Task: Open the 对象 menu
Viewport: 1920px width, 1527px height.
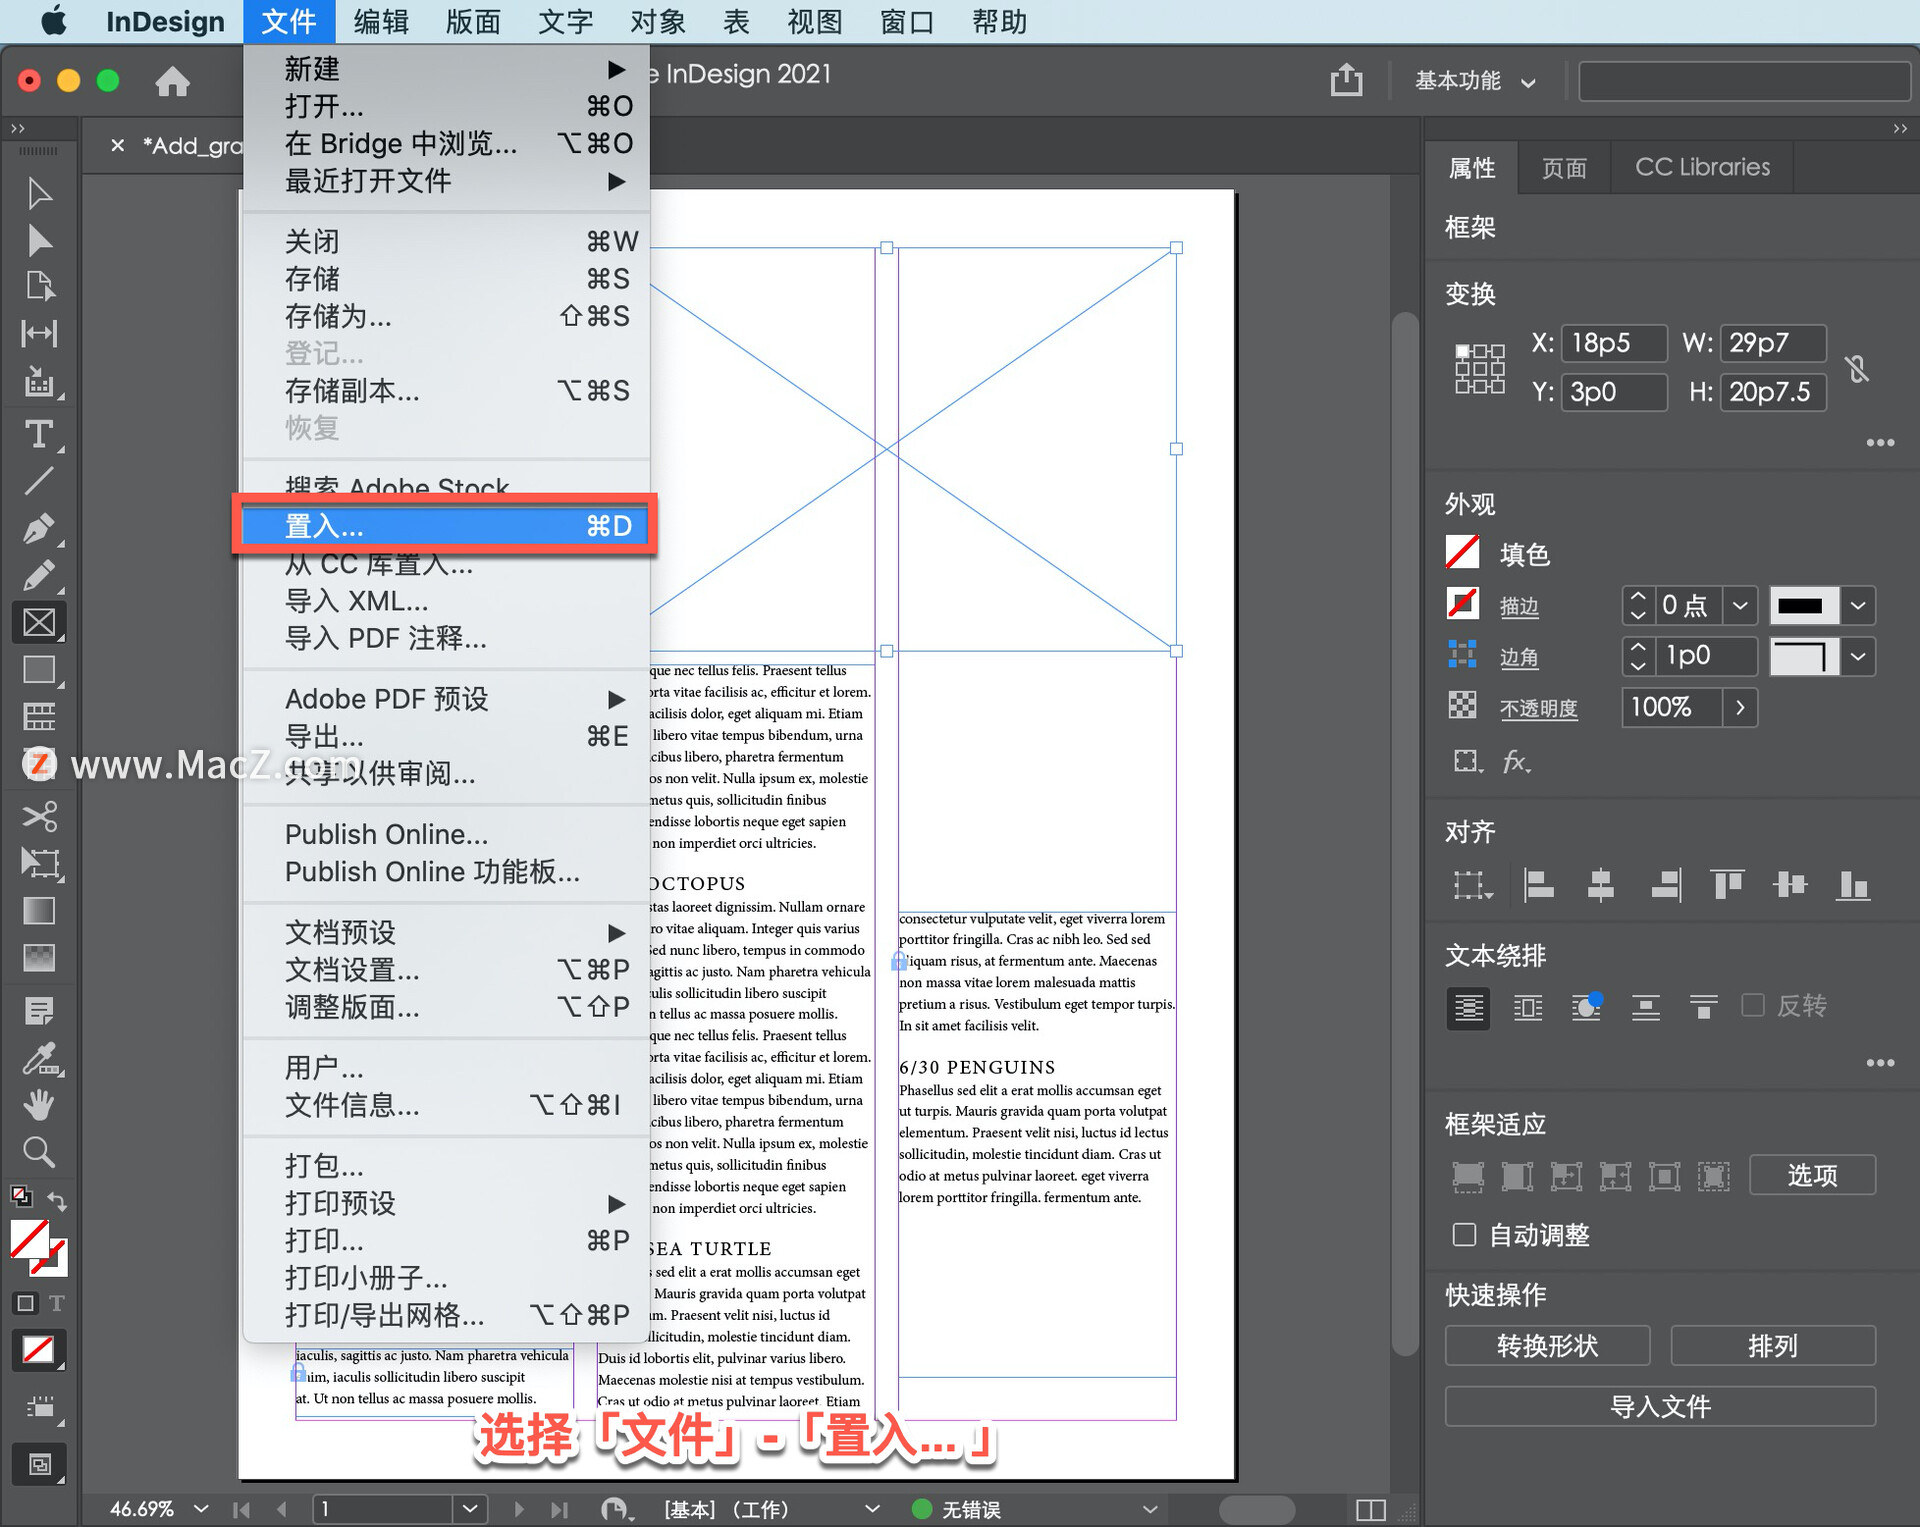Action: 658,21
